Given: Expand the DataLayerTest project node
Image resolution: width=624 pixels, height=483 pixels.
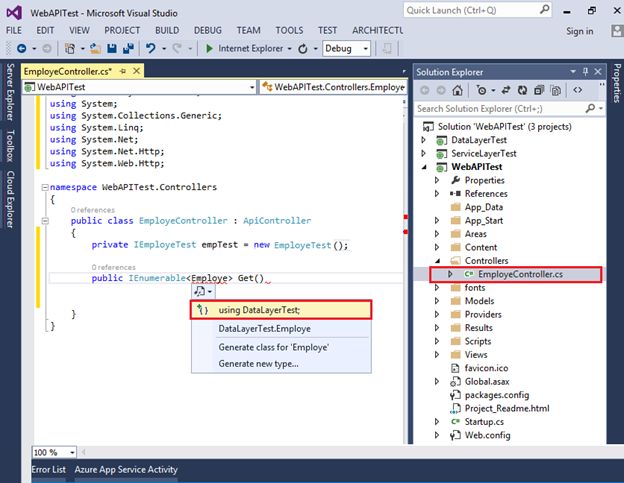Looking at the screenshot, I should tap(423, 141).
